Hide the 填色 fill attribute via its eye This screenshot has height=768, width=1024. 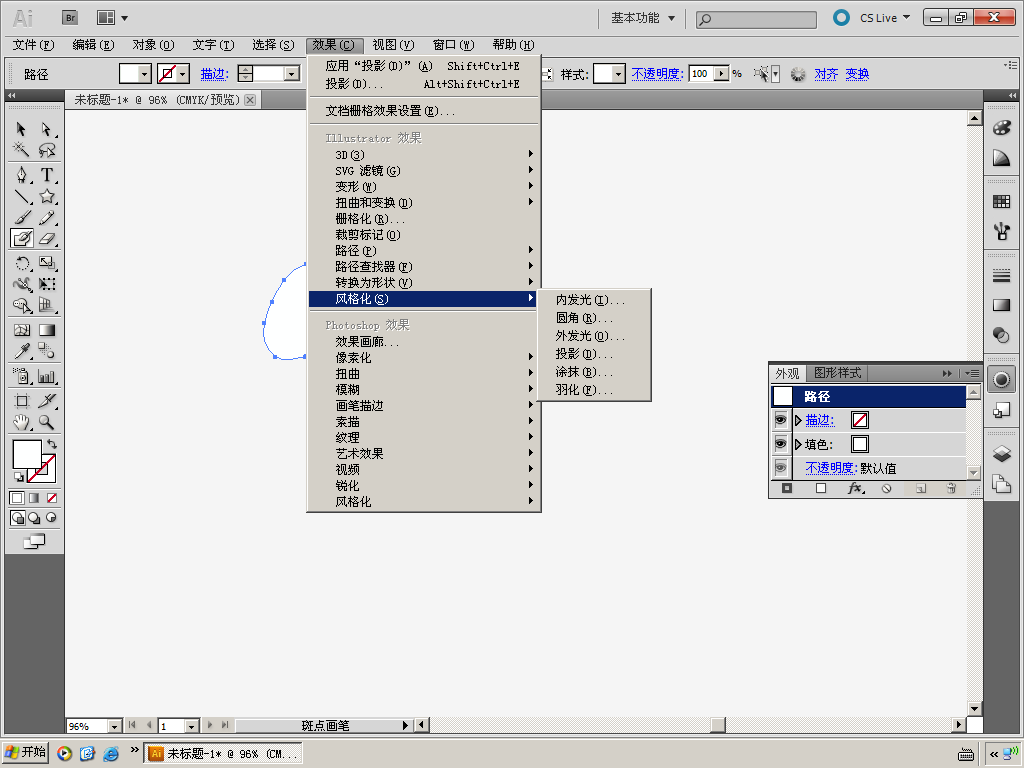click(780, 444)
